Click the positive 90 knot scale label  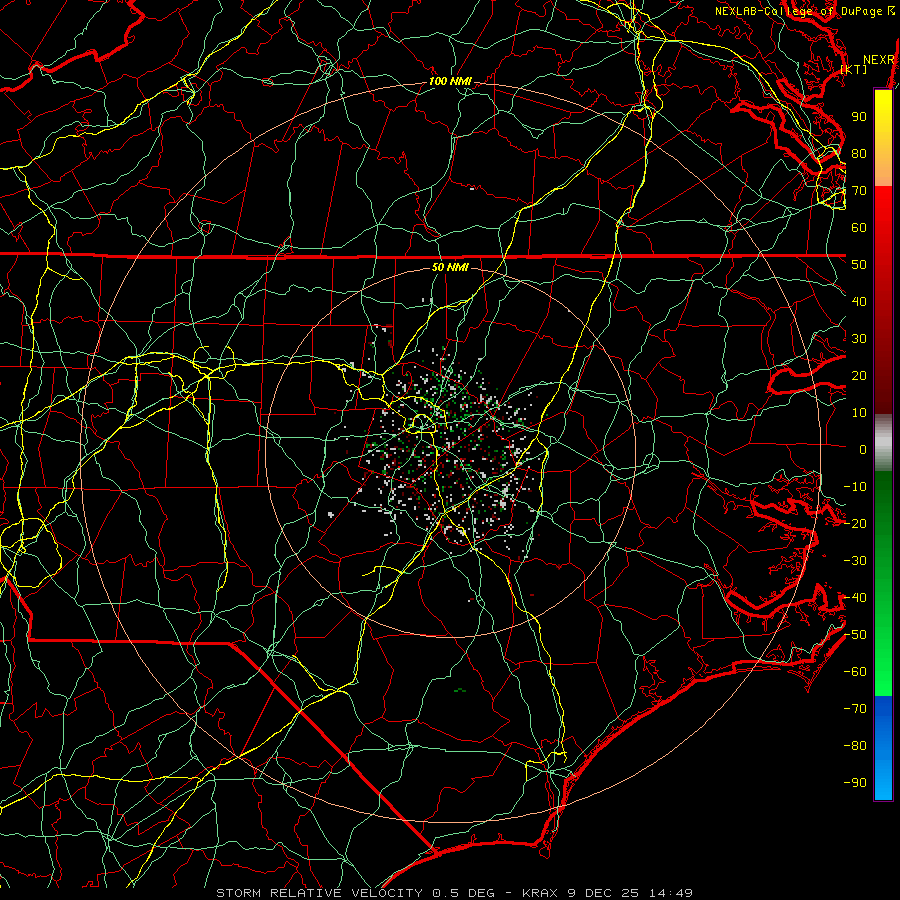859,117
